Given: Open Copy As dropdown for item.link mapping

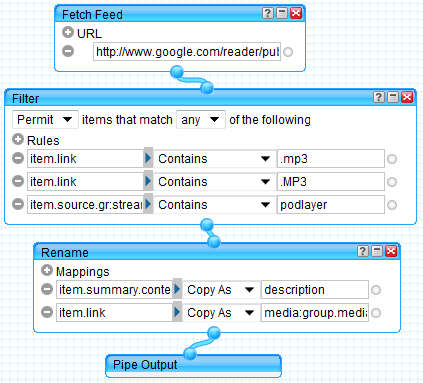Looking at the screenshot, I should click(221, 313).
